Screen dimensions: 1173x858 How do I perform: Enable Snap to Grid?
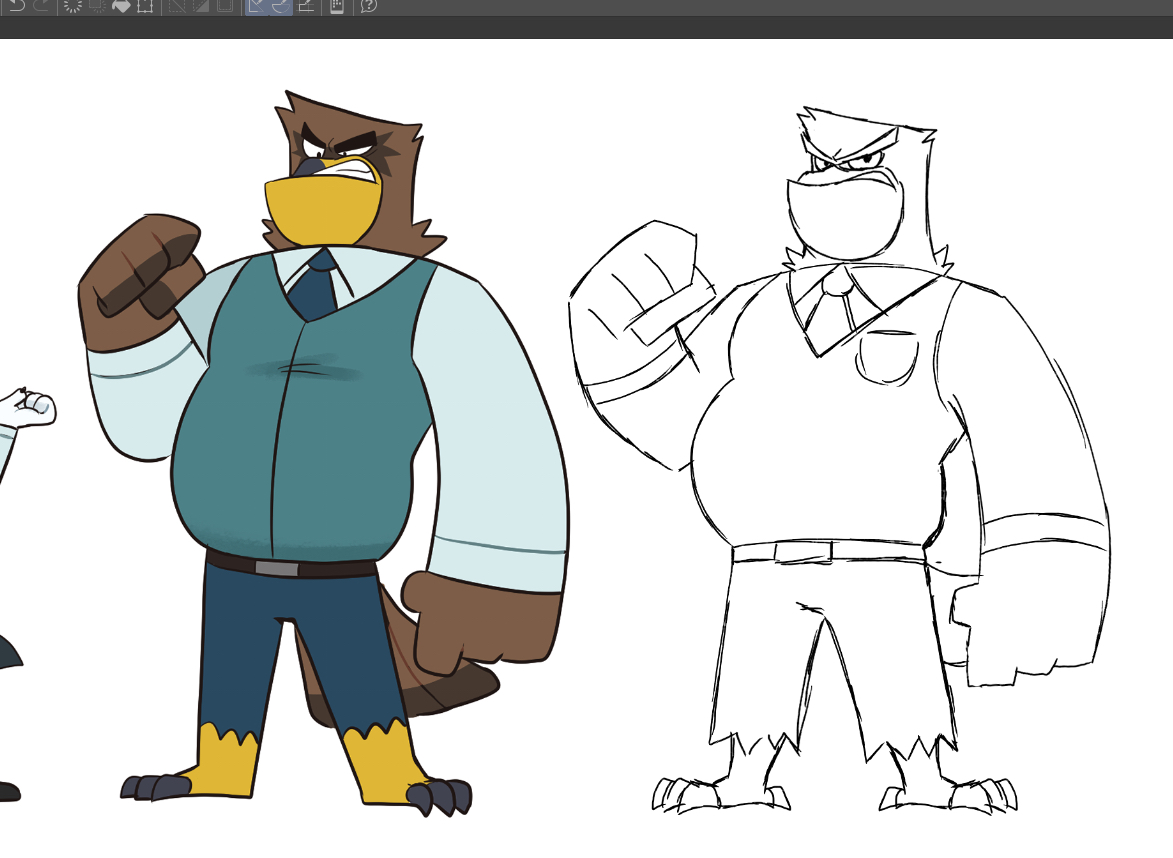tap(305, 5)
